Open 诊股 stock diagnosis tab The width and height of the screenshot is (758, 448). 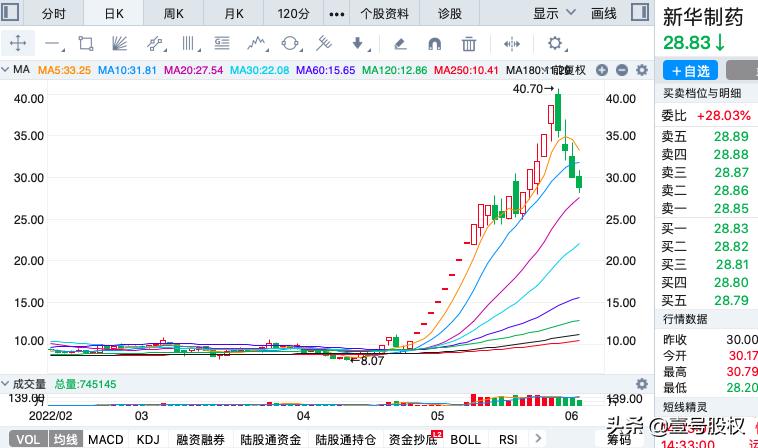[450, 14]
